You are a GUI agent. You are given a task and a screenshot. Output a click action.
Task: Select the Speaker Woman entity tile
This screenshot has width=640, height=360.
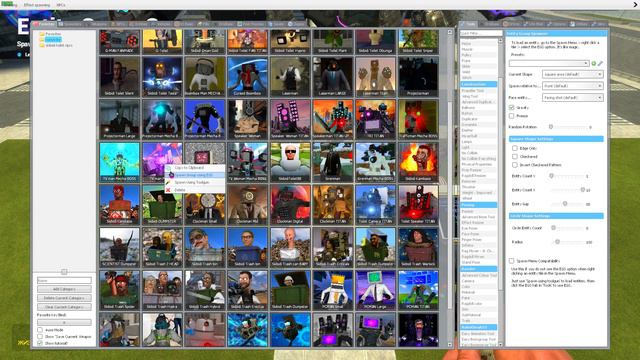click(x=247, y=119)
